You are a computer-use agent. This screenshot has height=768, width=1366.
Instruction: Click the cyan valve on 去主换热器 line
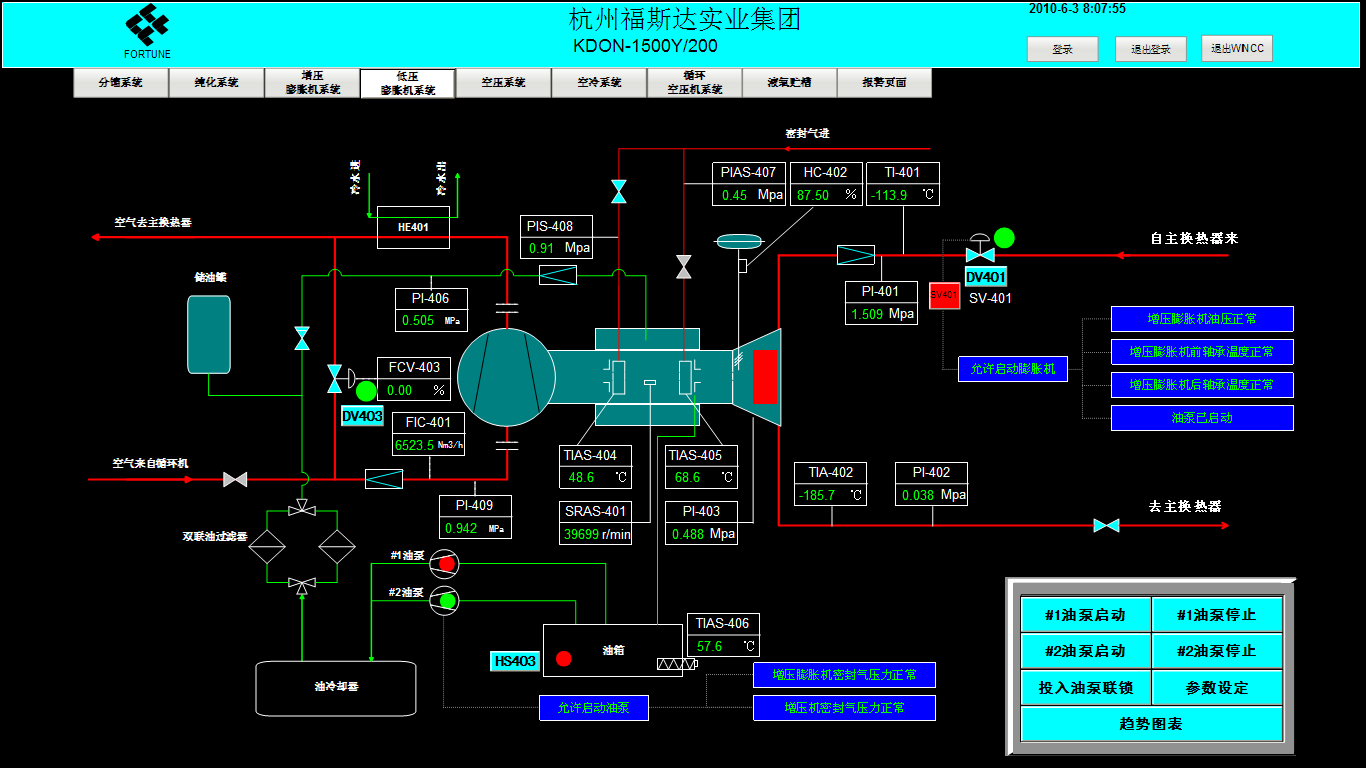click(x=1106, y=525)
